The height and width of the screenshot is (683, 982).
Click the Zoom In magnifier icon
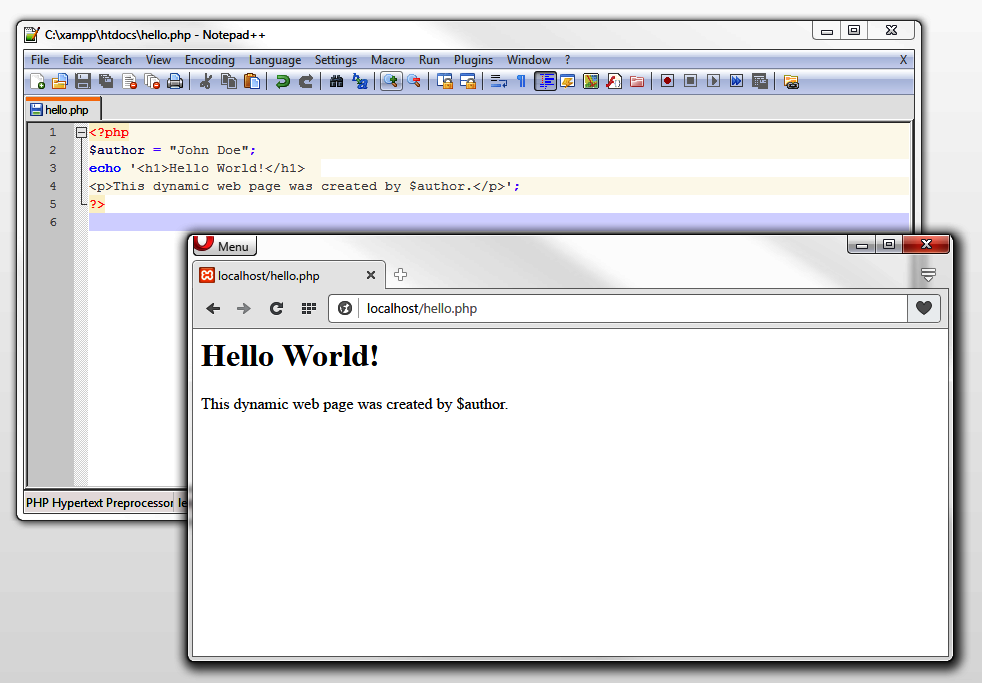[x=391, y=82]
